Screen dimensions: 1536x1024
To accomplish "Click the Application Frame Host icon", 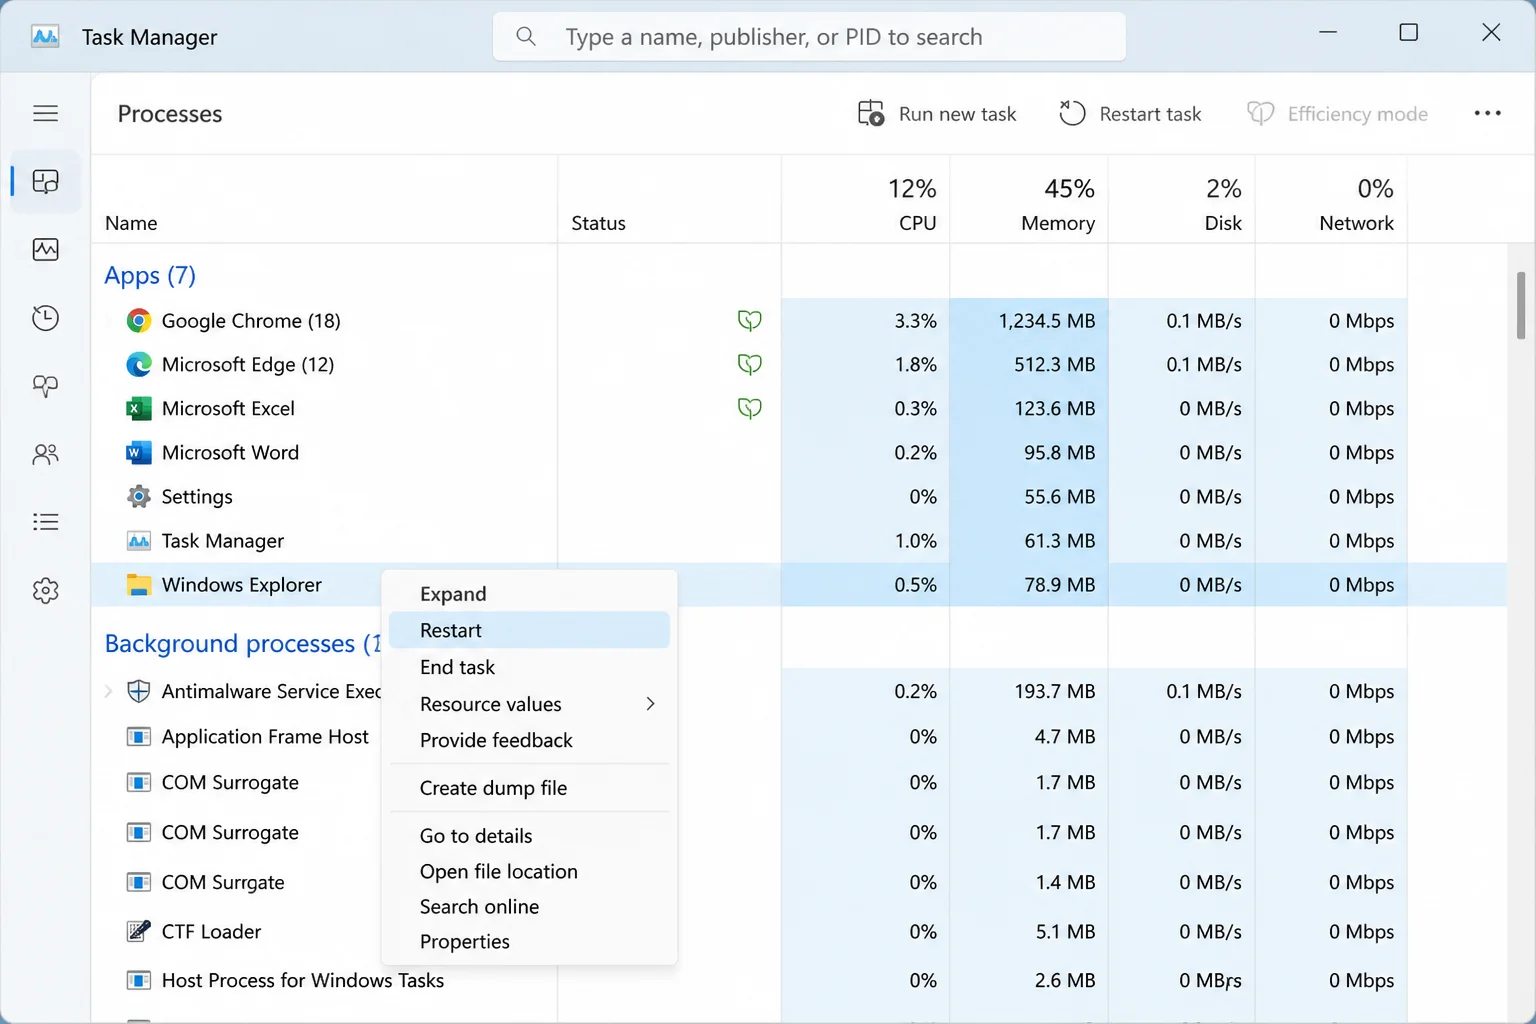I will (139, 737).
